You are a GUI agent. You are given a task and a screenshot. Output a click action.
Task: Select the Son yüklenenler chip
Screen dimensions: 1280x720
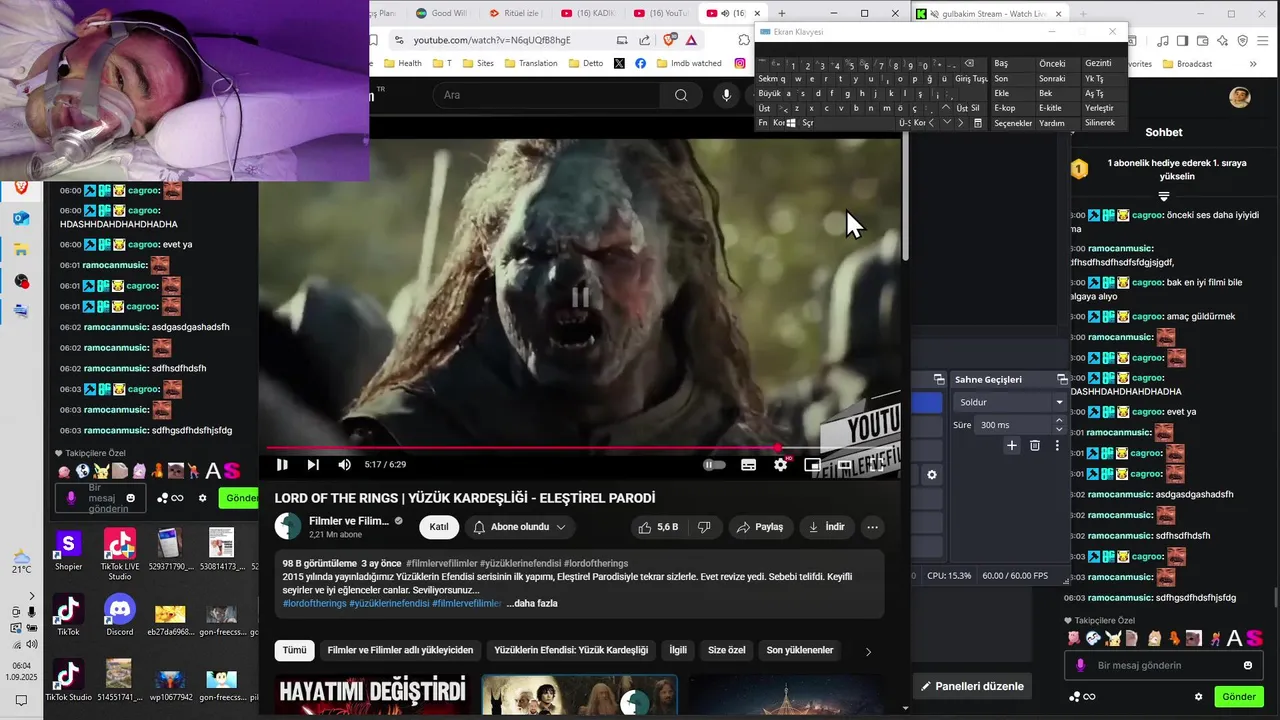pos(800,650)
